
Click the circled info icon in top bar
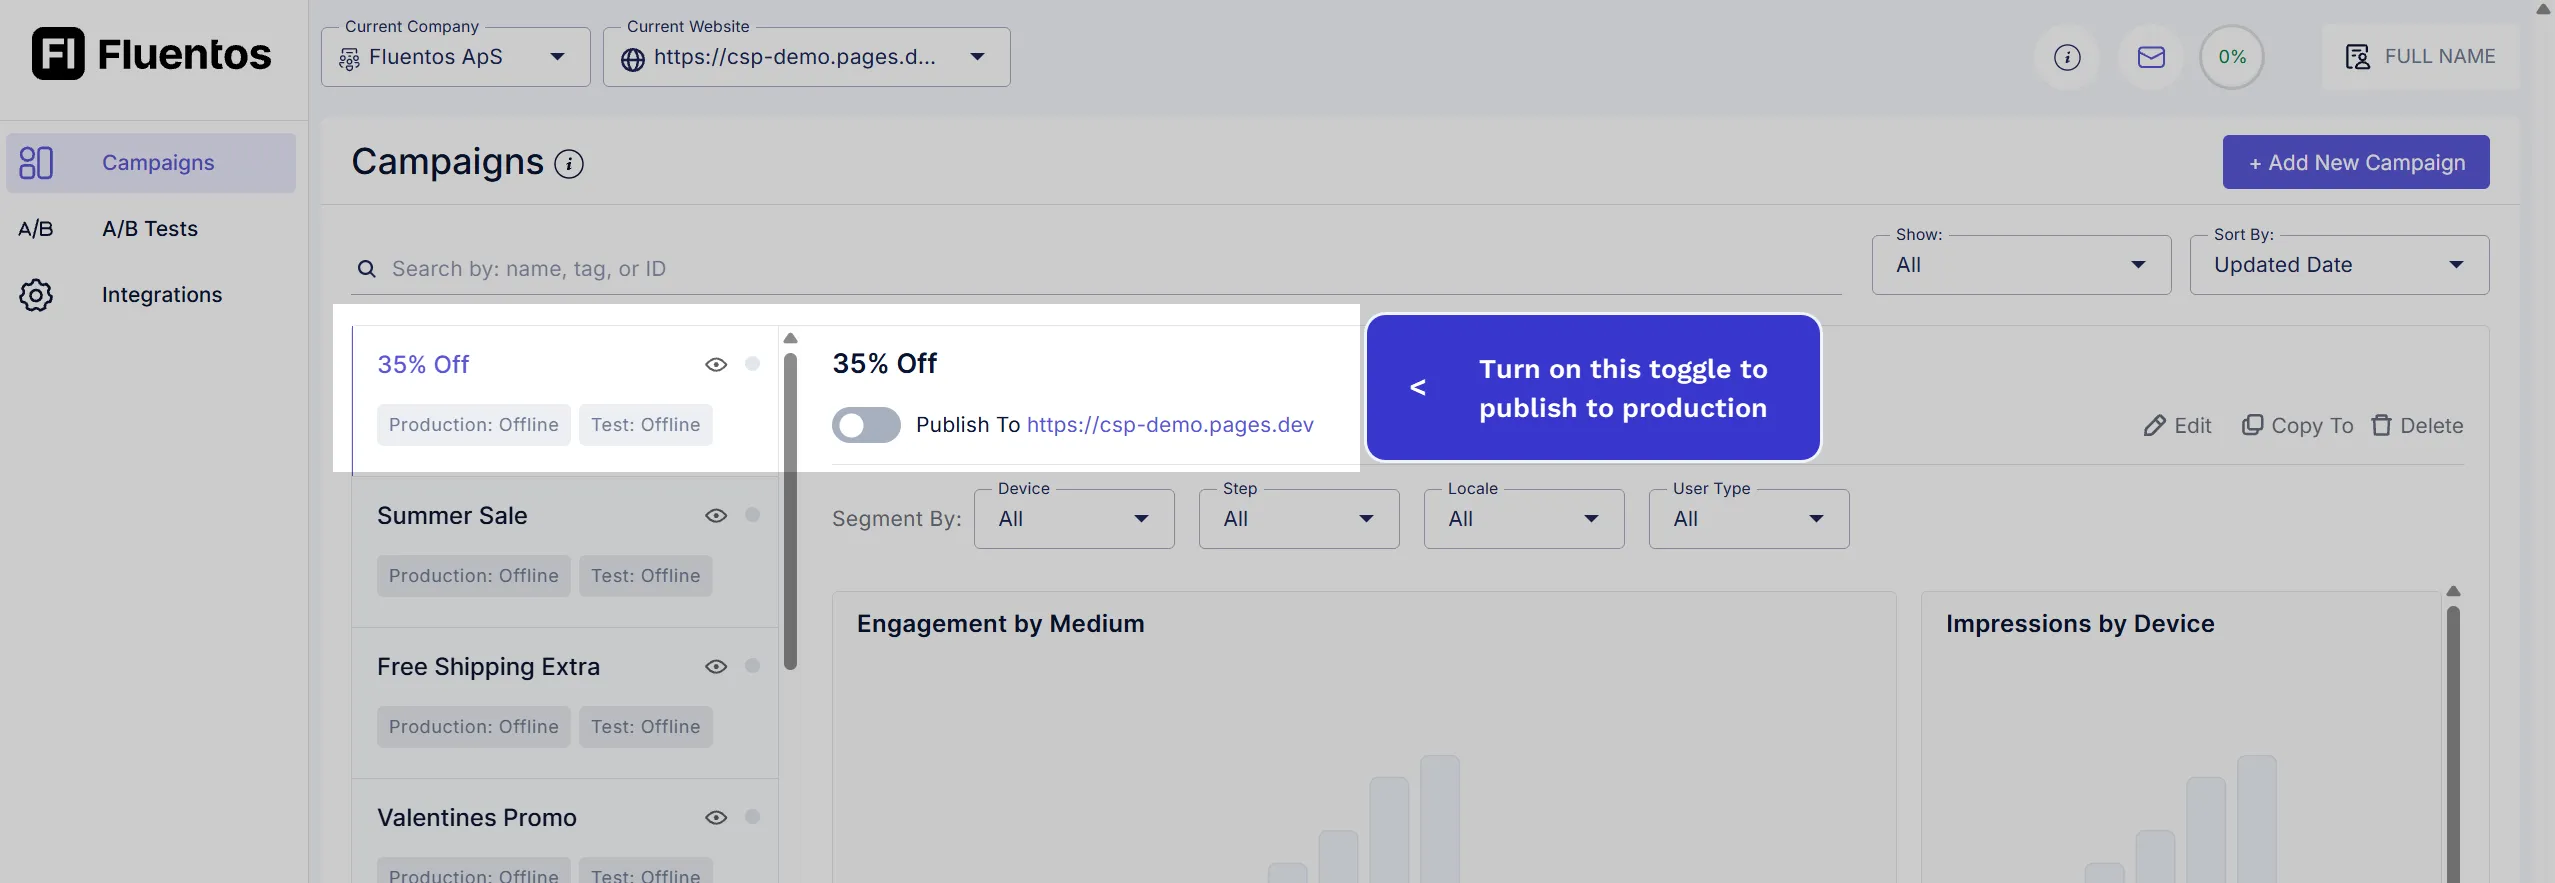tap(2067, 57)
